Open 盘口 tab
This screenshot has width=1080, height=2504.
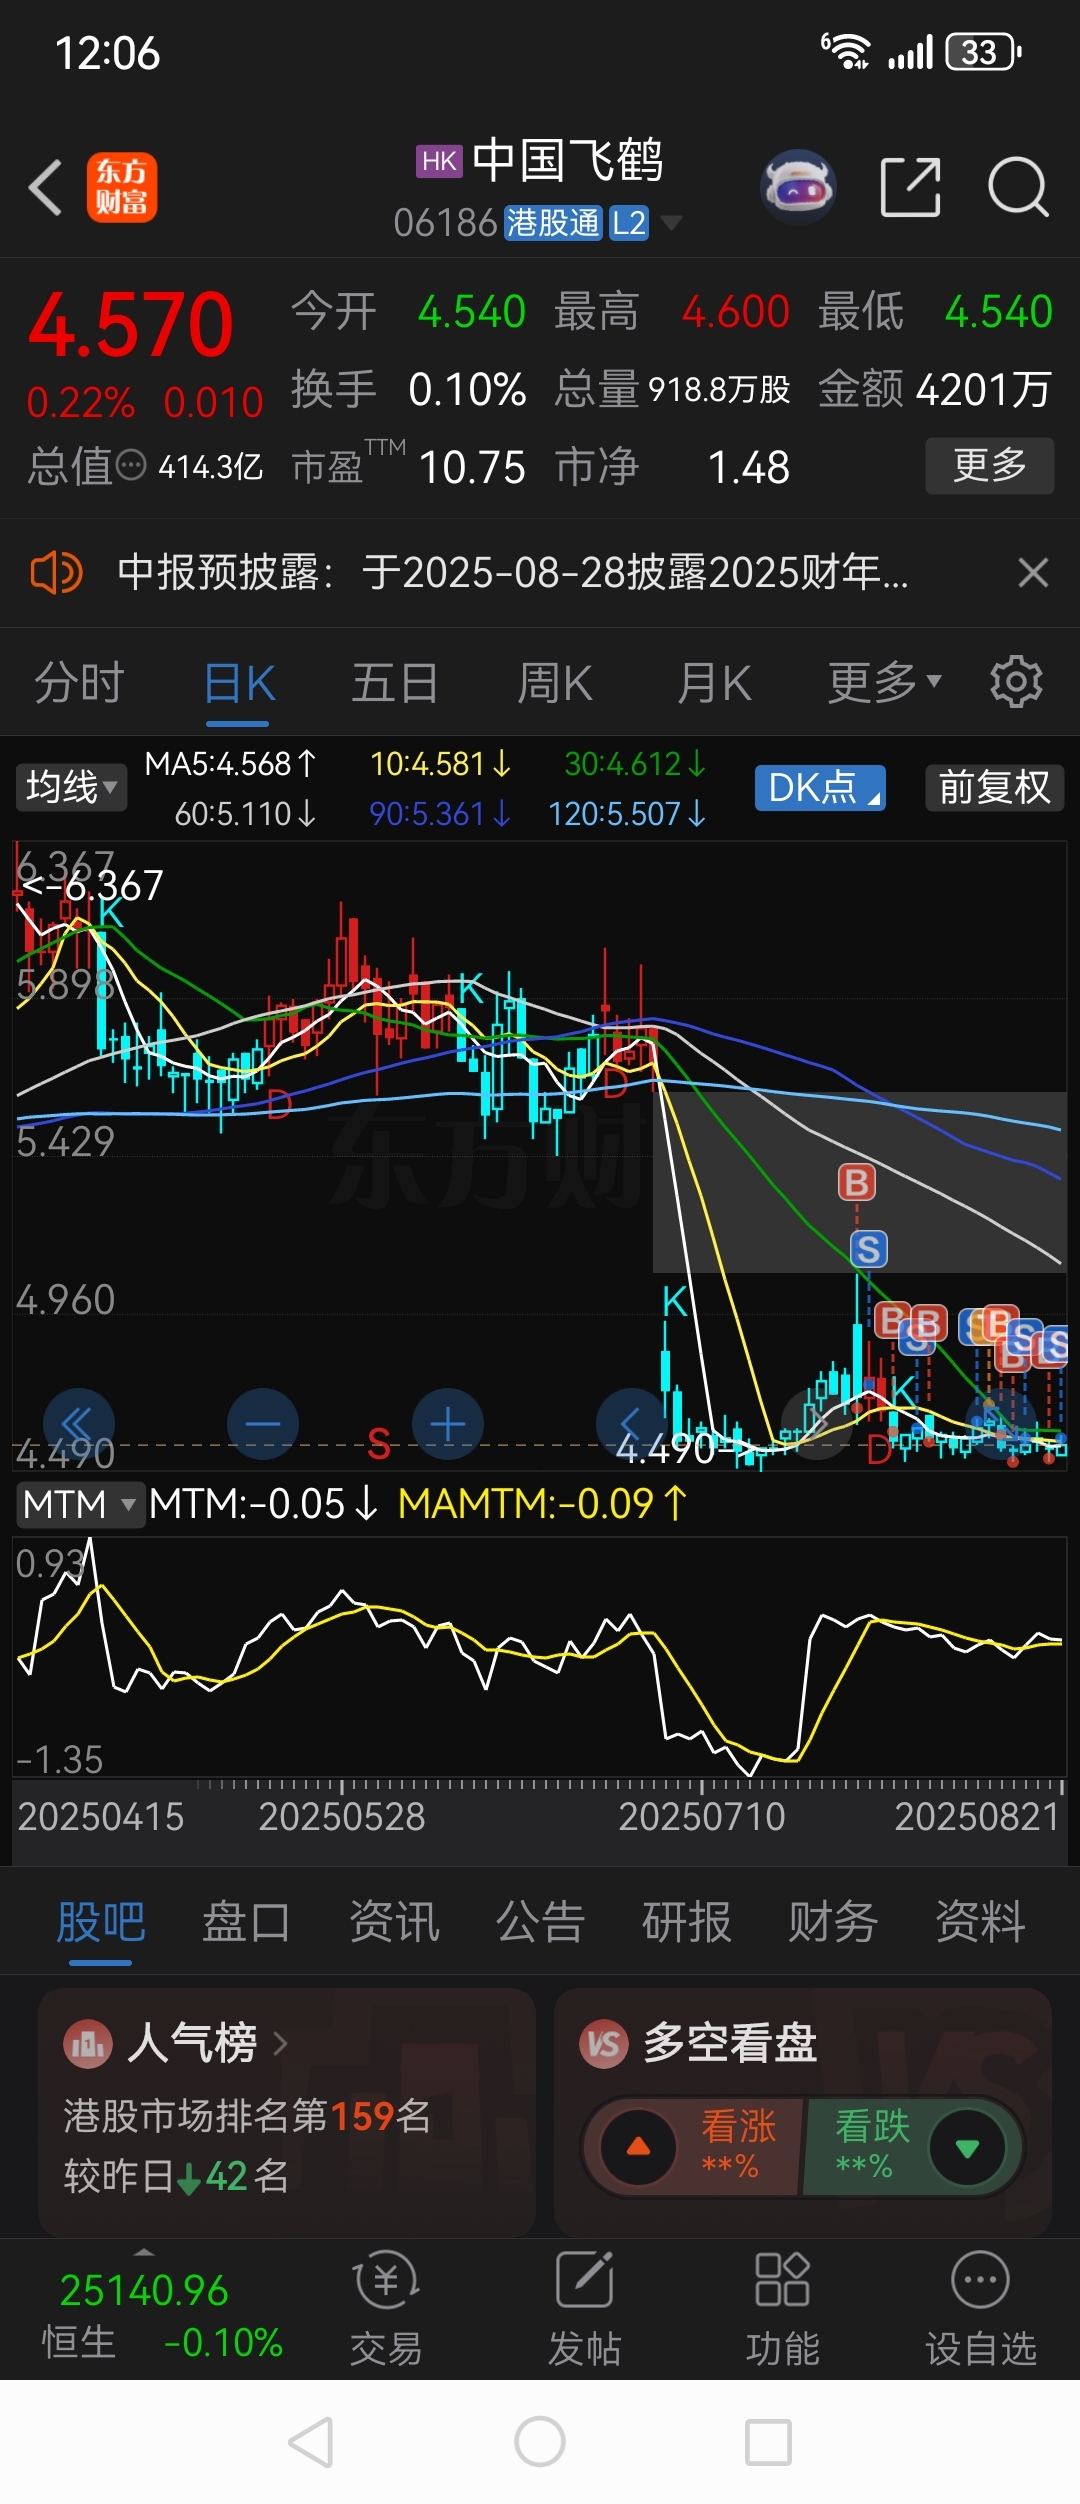coord(247,1921)
